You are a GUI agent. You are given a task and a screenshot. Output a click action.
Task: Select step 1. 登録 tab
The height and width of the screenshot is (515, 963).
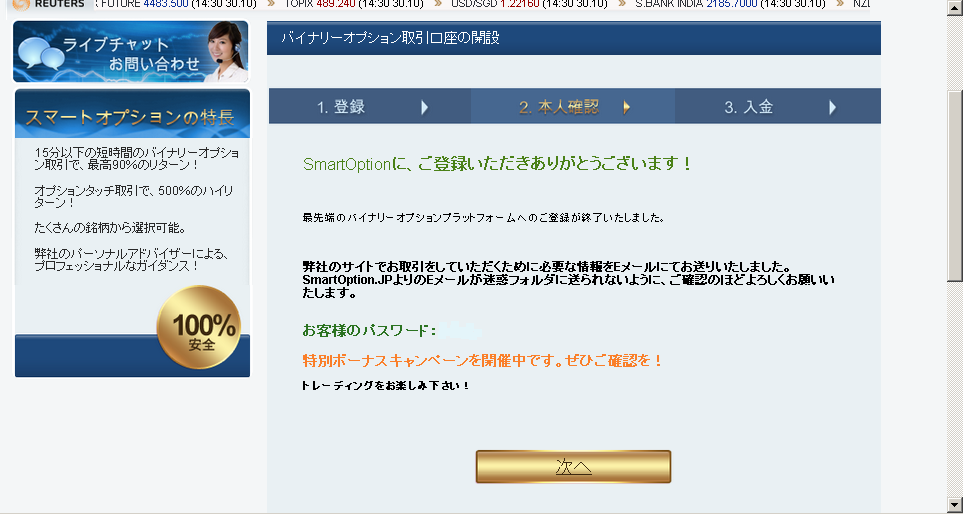[370, 107]
